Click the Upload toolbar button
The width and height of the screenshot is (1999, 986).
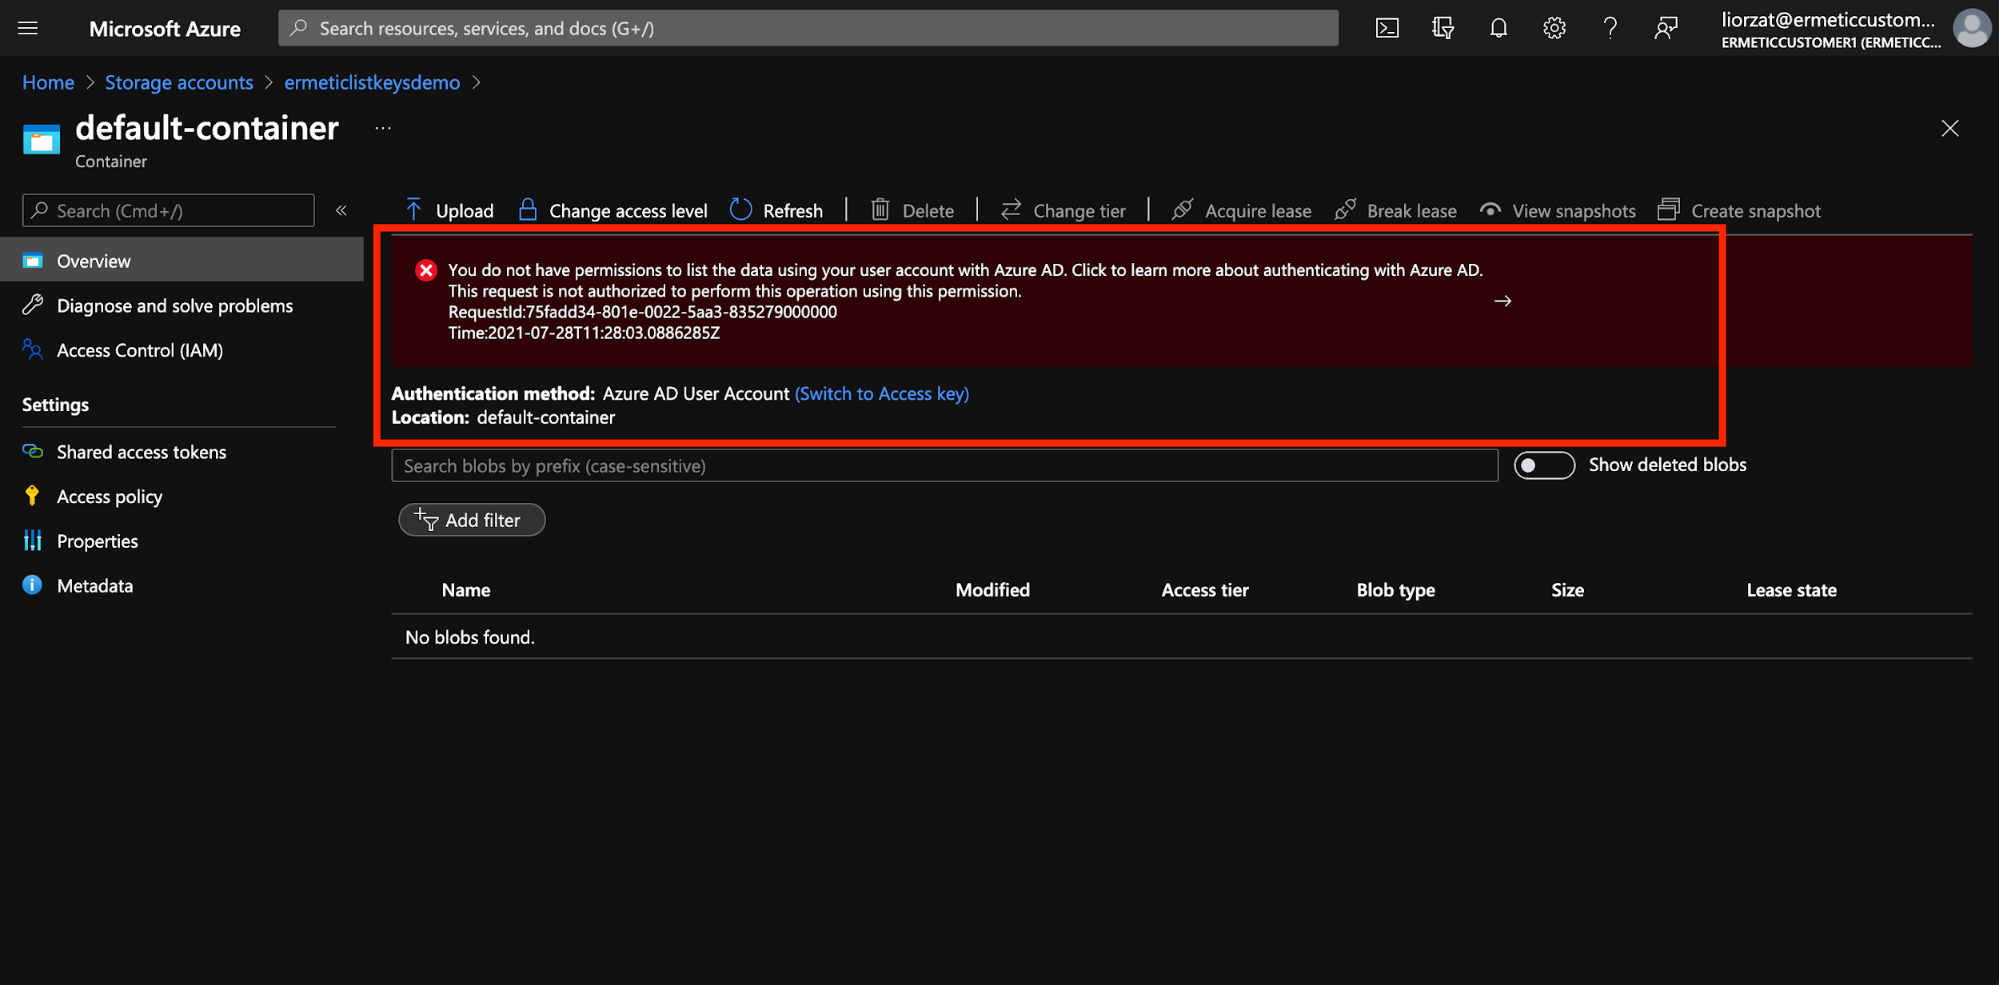[x=449, y=210]
